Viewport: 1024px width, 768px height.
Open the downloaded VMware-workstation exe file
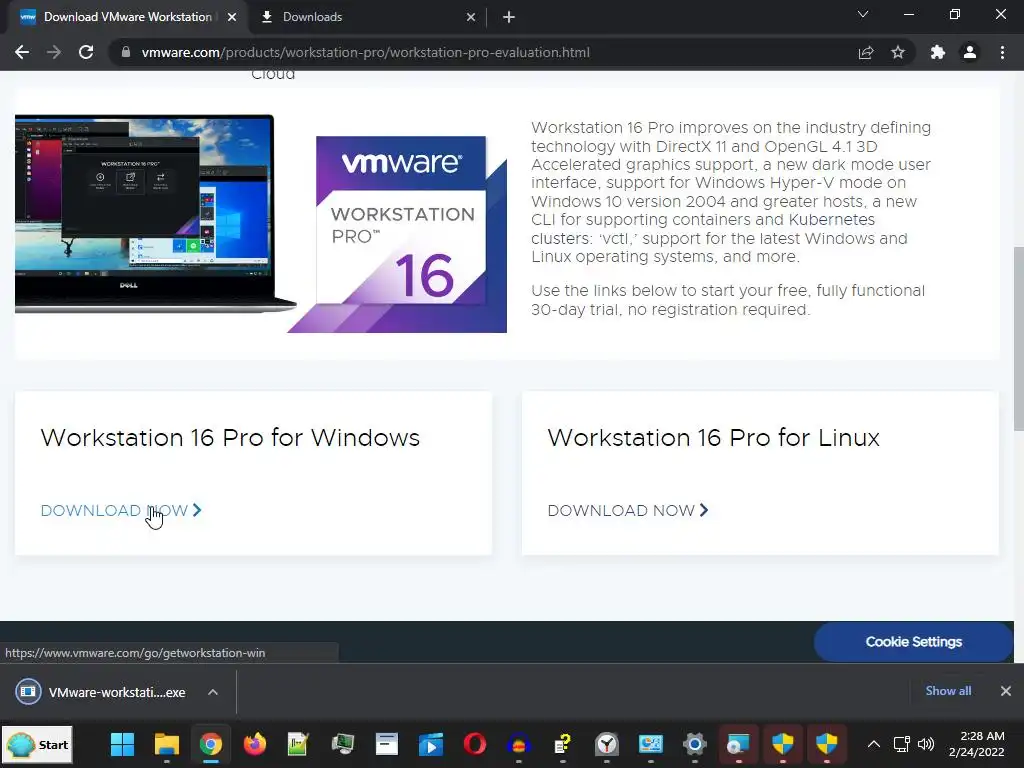(103, 692)
